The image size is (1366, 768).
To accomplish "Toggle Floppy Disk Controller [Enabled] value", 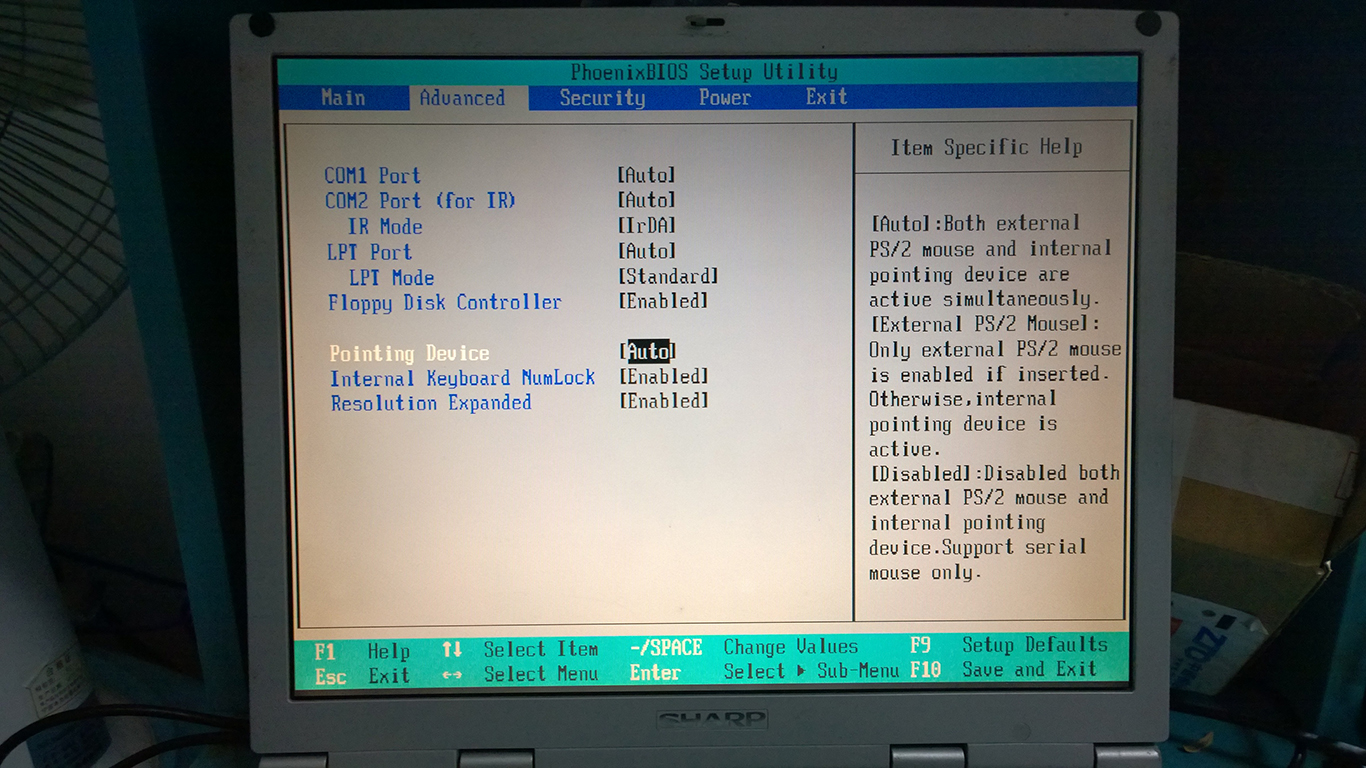I will click(663, 301).
